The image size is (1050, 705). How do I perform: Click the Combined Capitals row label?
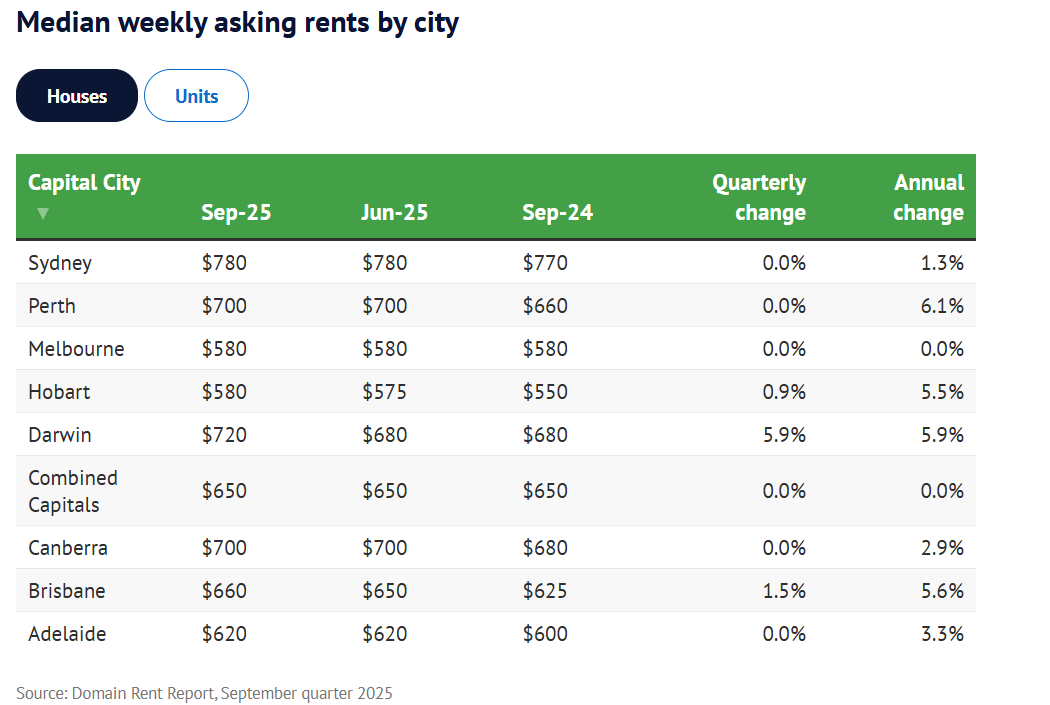click(73, 491)
